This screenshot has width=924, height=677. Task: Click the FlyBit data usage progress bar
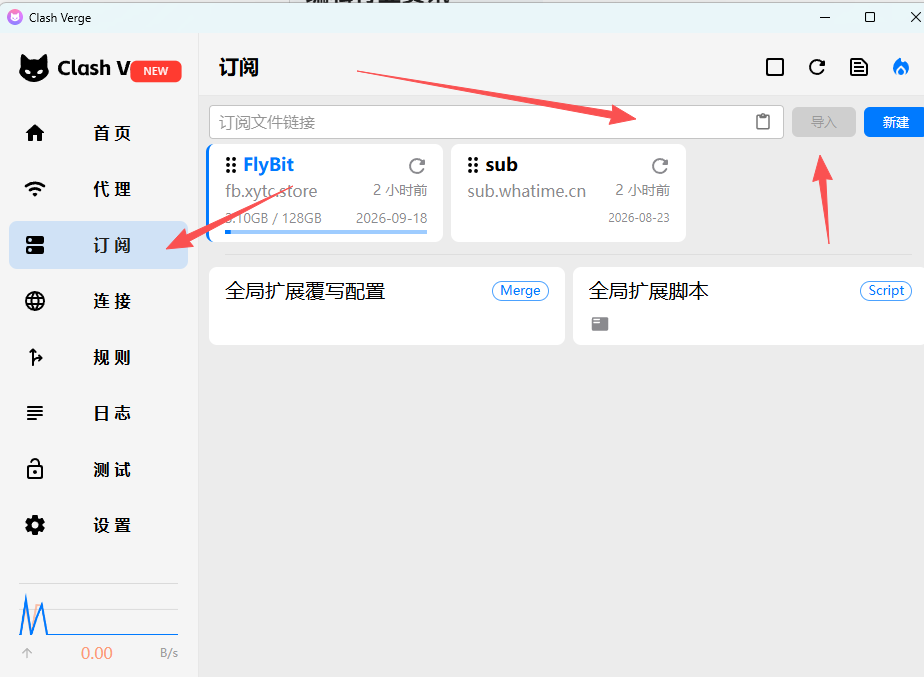tap(326, 232)
